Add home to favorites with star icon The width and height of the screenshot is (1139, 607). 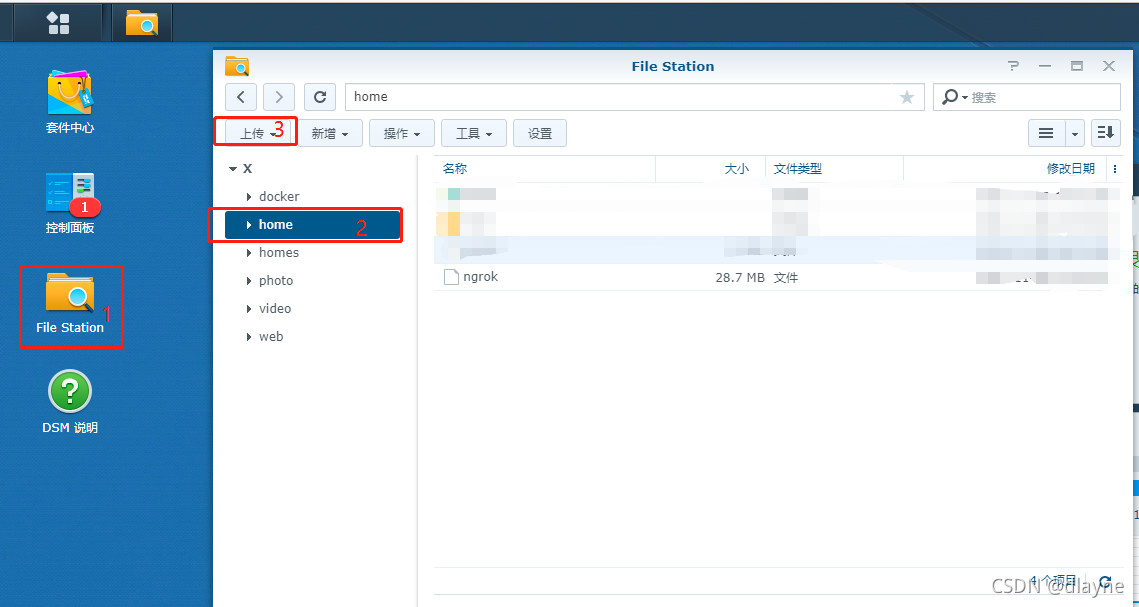[x=907, y=97]
